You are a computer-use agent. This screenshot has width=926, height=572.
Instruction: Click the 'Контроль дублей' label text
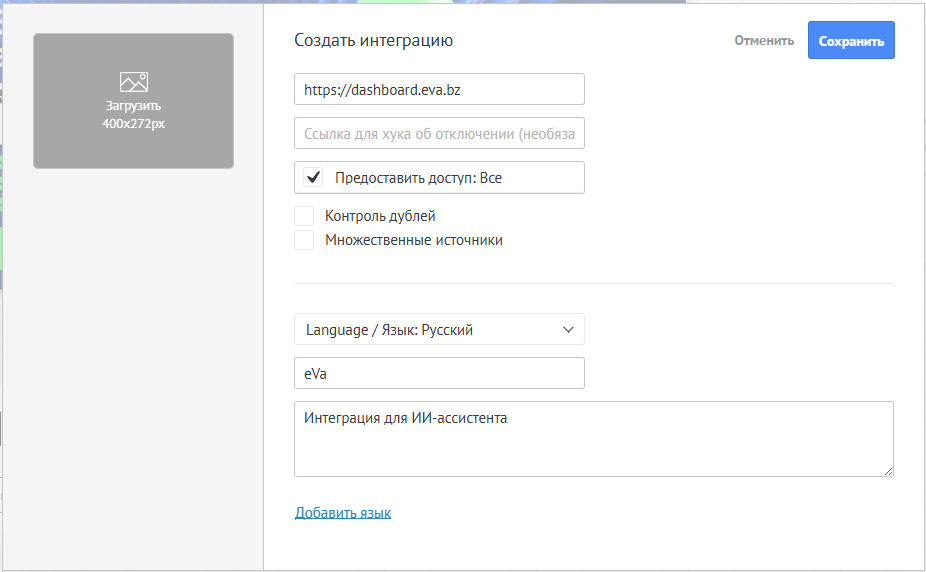click(x=380, y=216)
